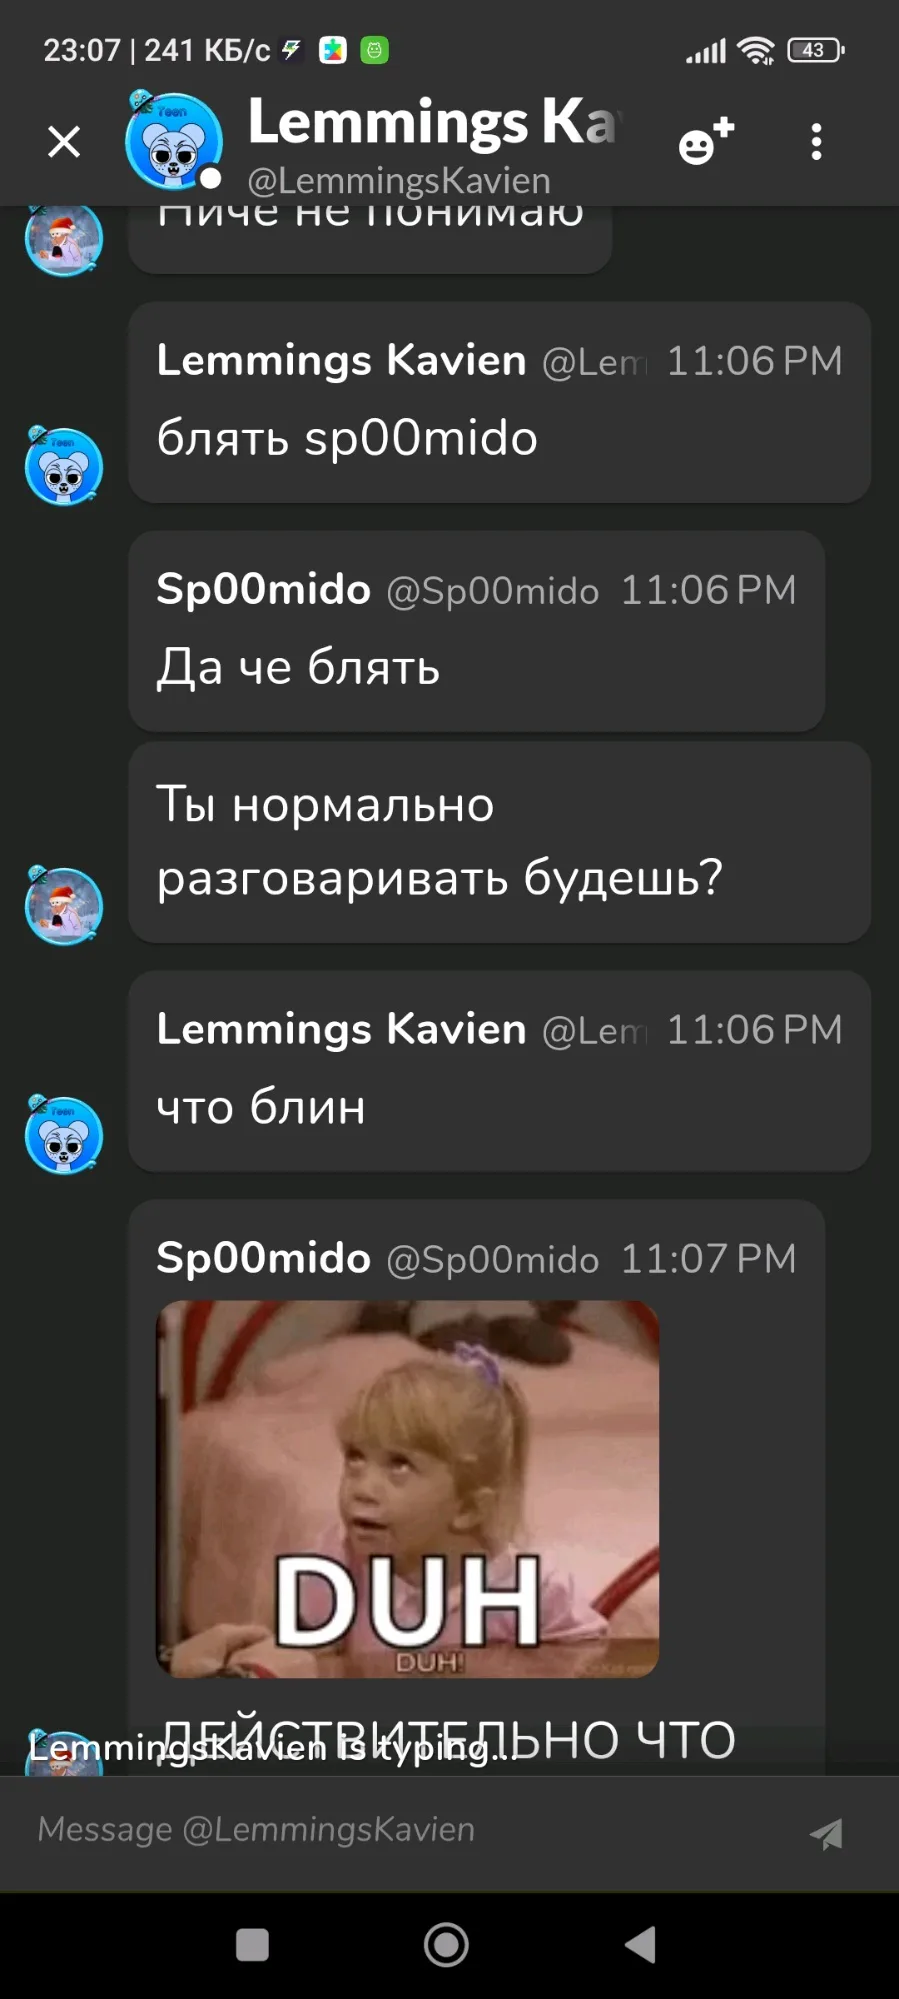Tap the send paper-plane icon
Image resolution: width=899 pixels, height=1999 pixels.
click(x=826, y=1833)
